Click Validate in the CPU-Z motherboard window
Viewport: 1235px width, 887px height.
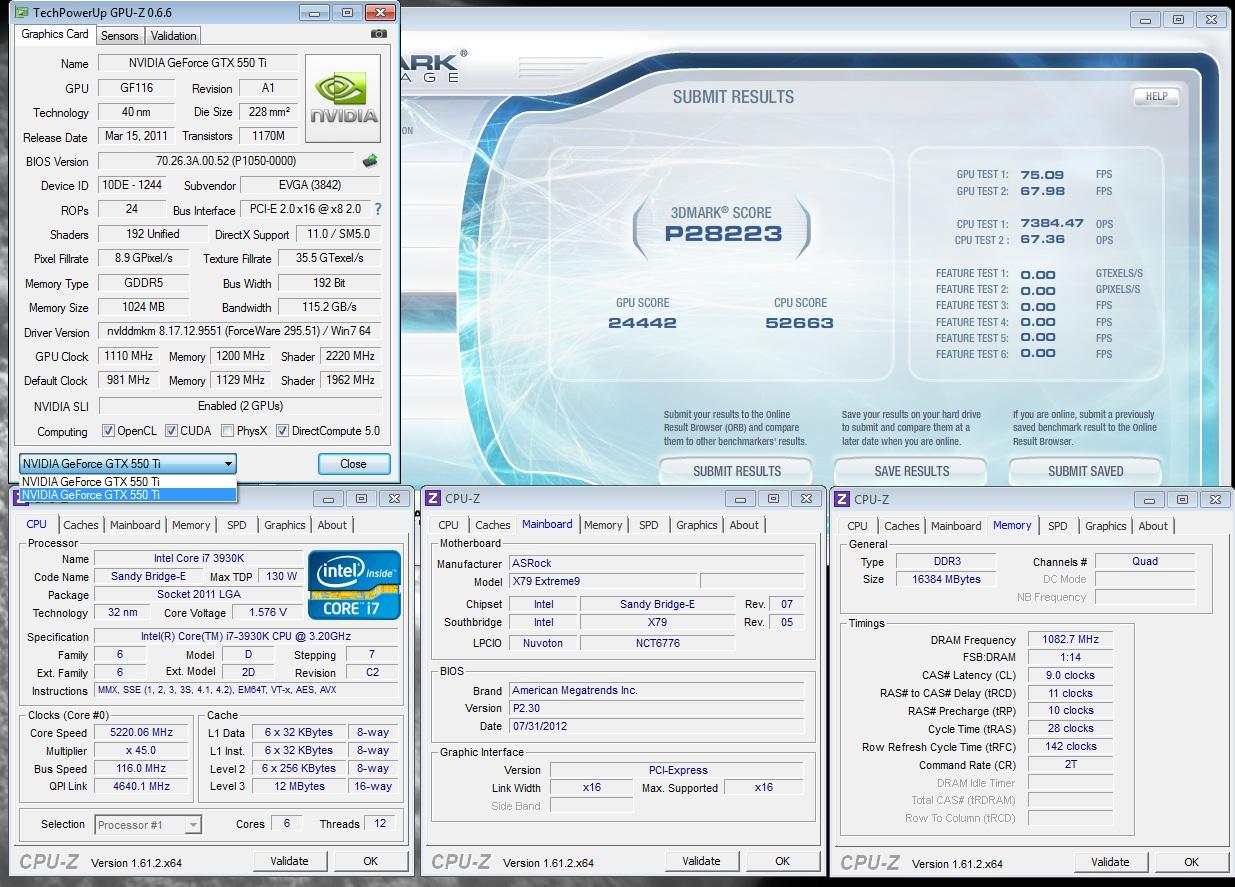pyautogui.click(x=701, y=861)
